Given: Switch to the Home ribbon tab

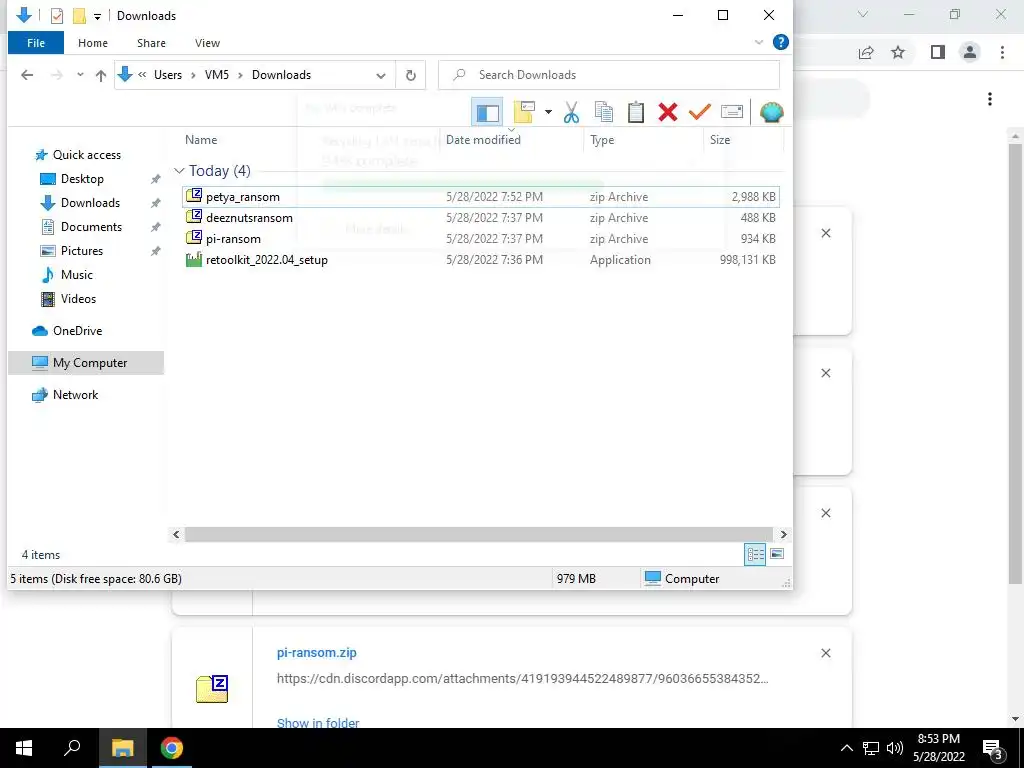Looking at the screenshot, I should coord(93,43).
